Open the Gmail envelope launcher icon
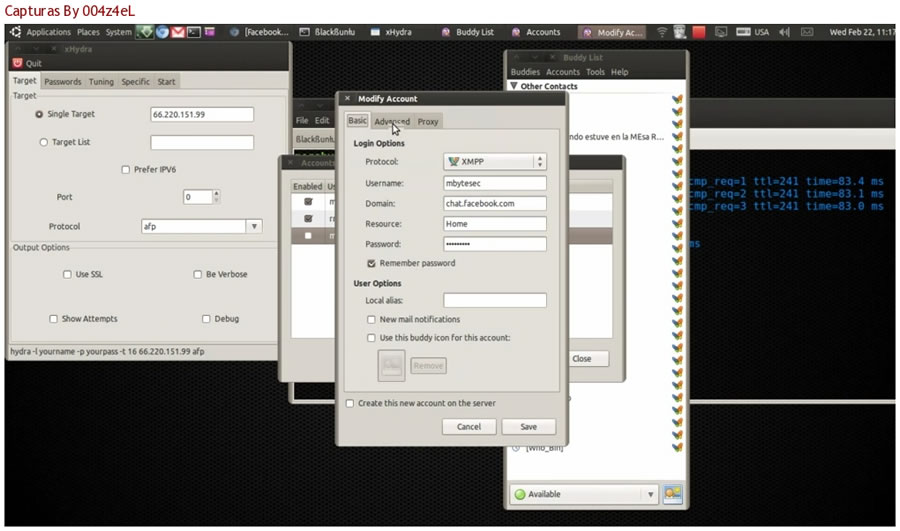Viewport: 900px width, 531px height. 178,32
